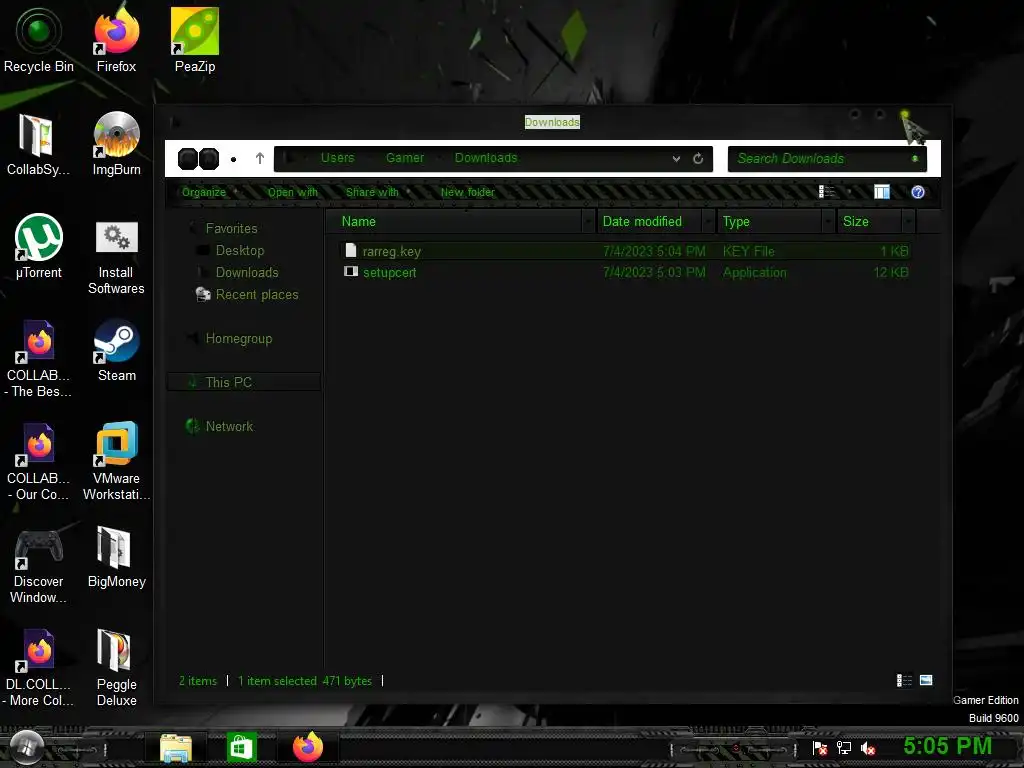Switch to large icons view in status bar
The image size is (1024, 768).
pyautogui.click(x=926, y=680)
